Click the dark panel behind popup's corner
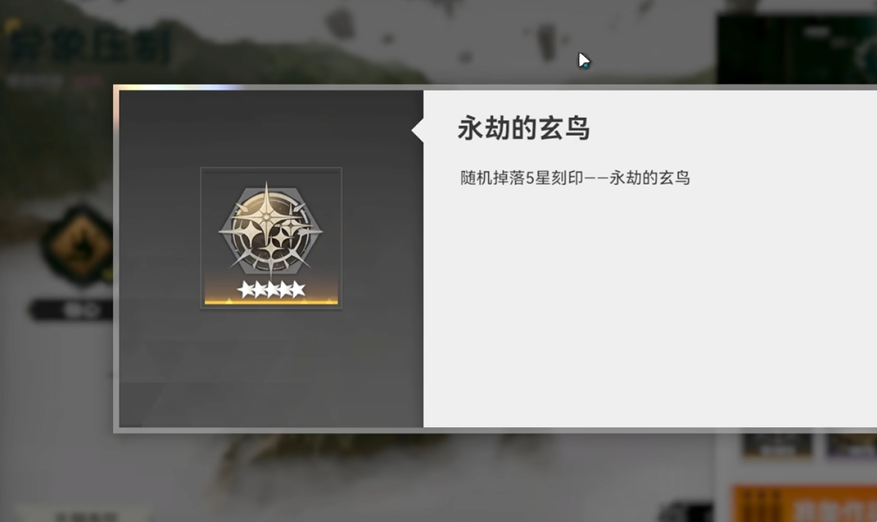877x522 pixels. 796,49
